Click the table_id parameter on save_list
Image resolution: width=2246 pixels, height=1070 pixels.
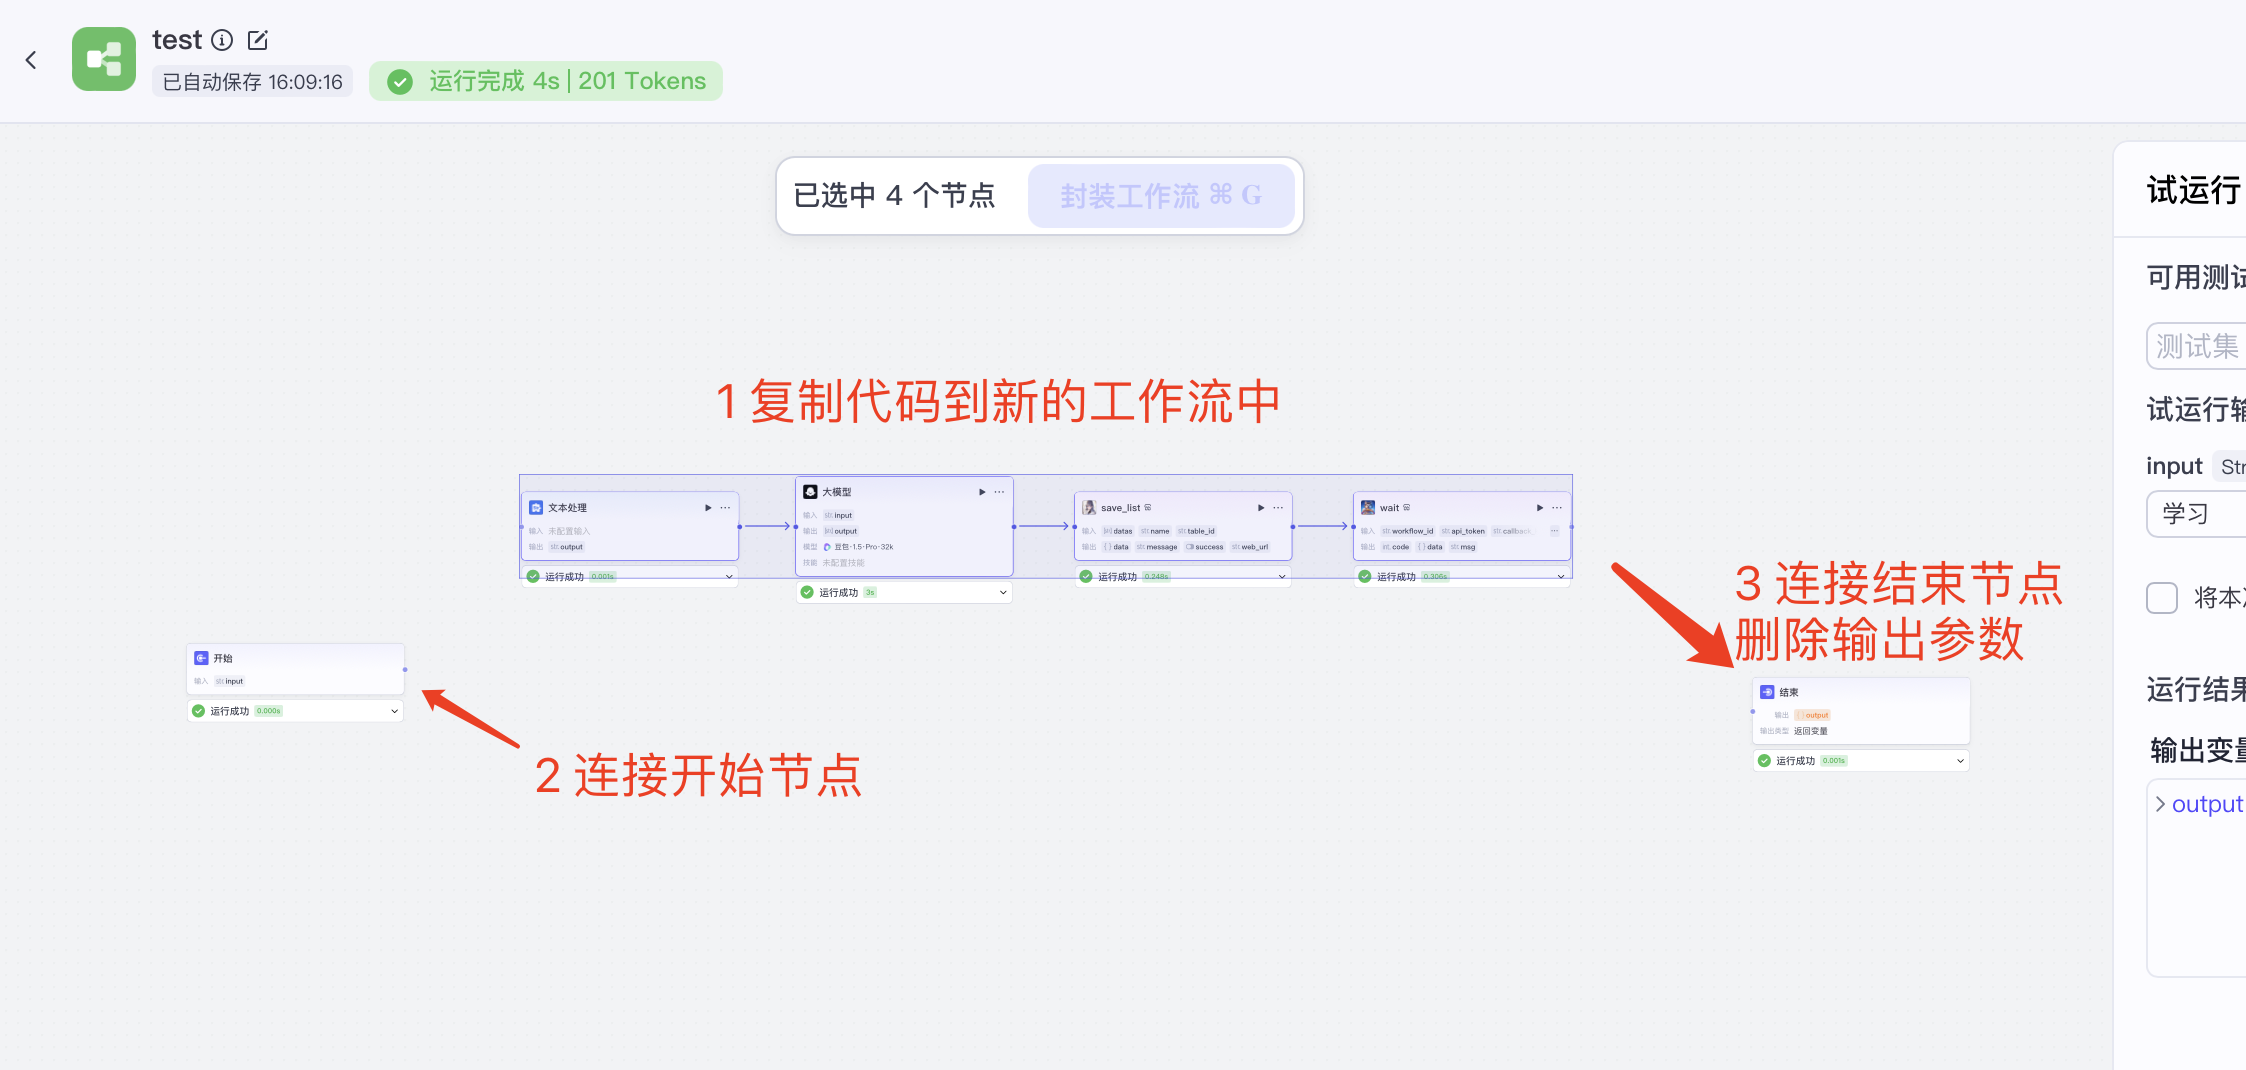[x=1196, y=531]
